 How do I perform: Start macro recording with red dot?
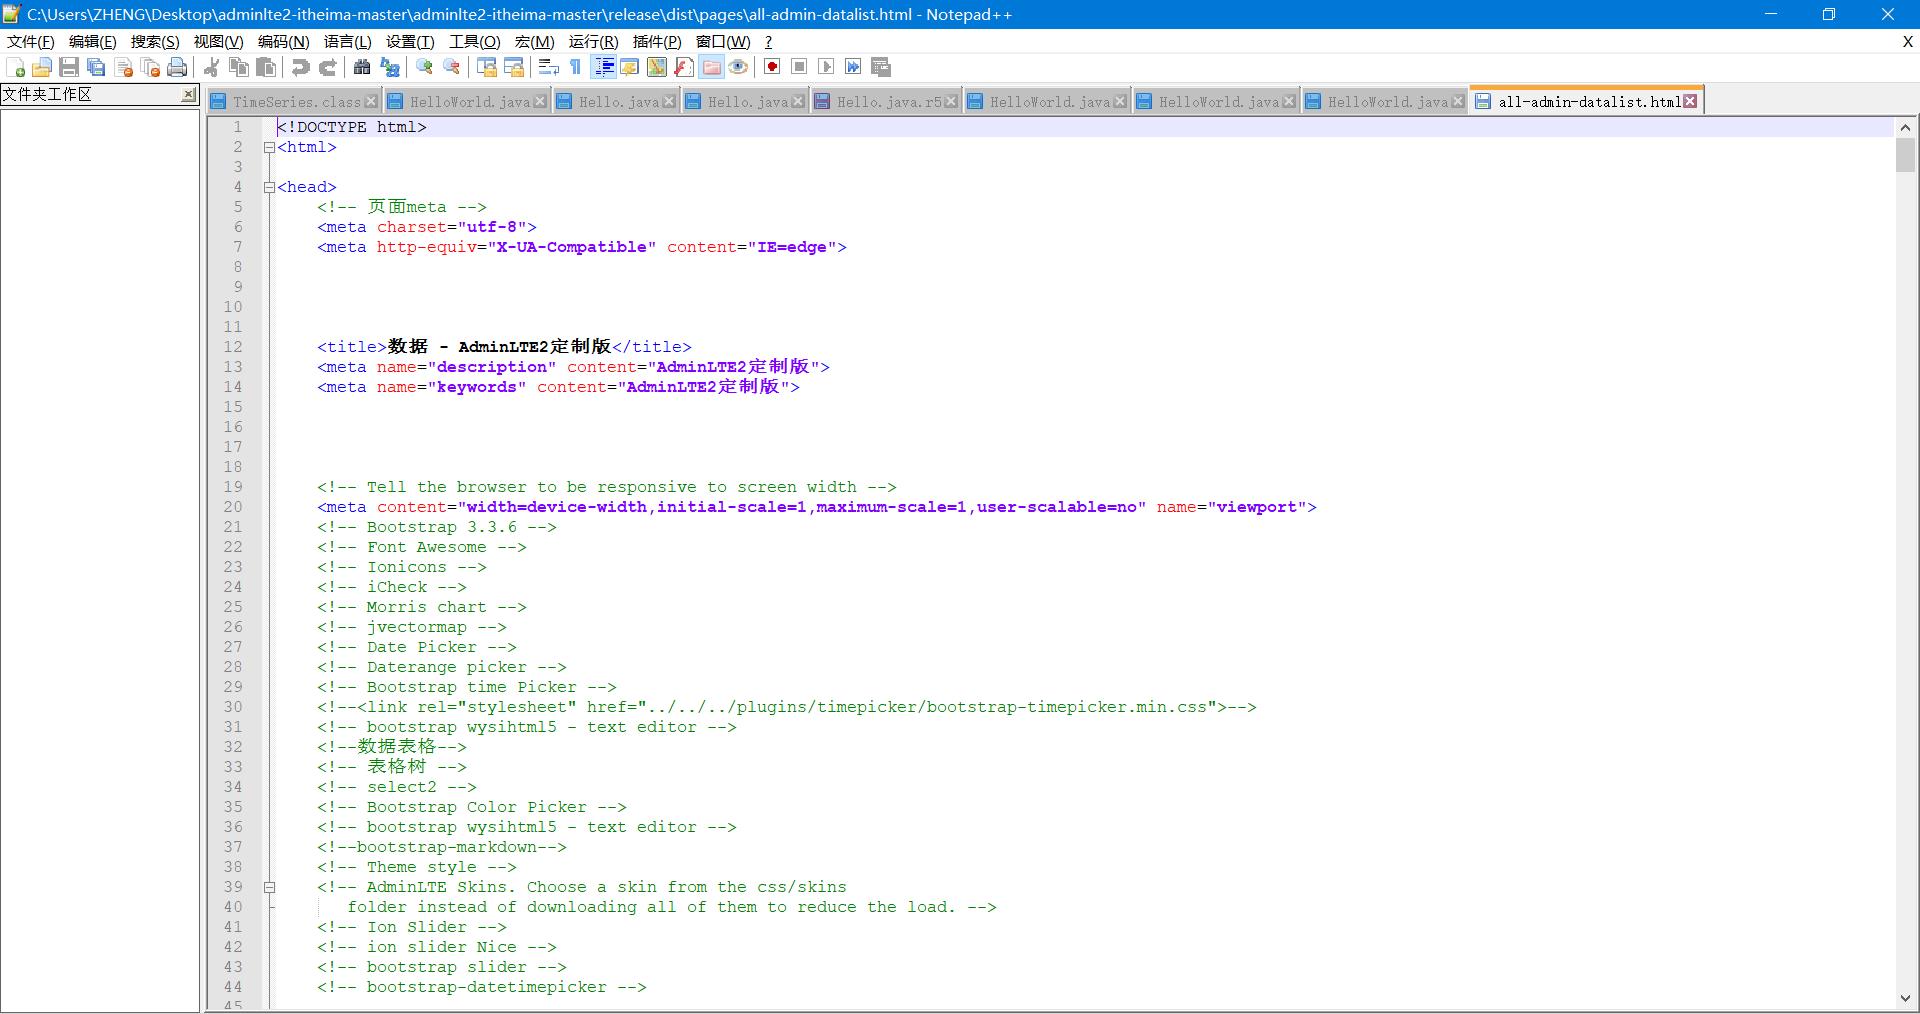(772, 67)
